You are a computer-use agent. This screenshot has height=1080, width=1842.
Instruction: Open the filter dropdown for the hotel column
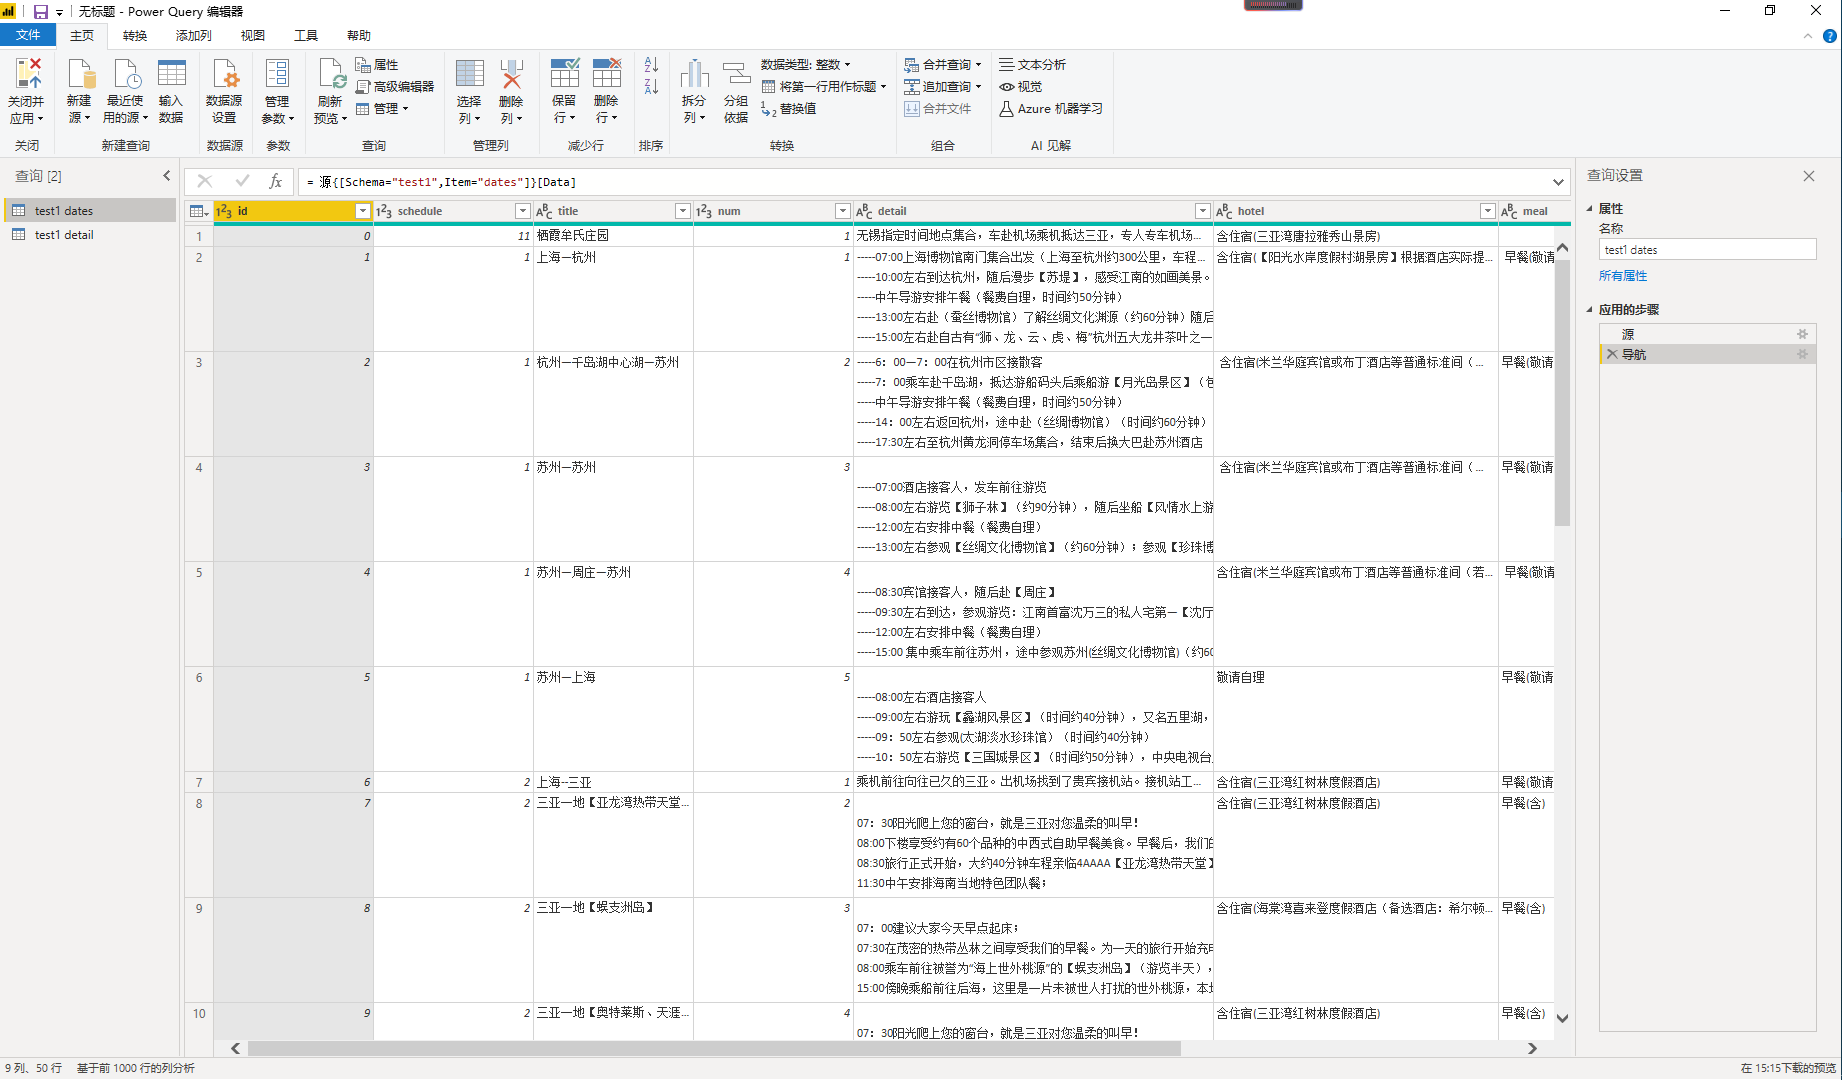click(1487, 211)
